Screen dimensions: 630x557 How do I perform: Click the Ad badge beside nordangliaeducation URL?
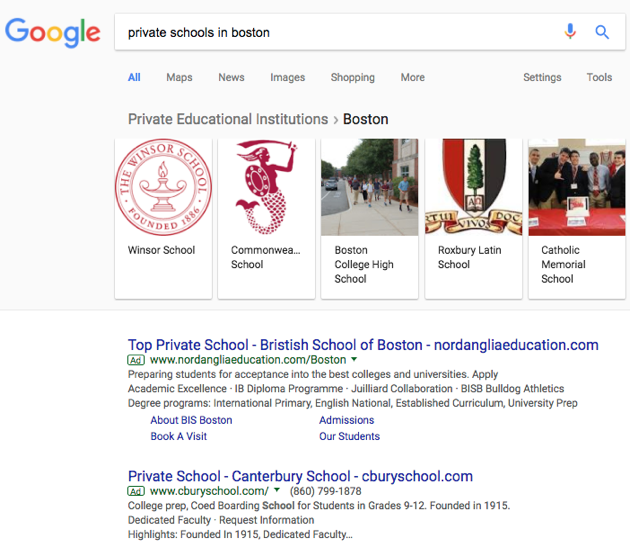pyautogui.click(x=136, y=360)
